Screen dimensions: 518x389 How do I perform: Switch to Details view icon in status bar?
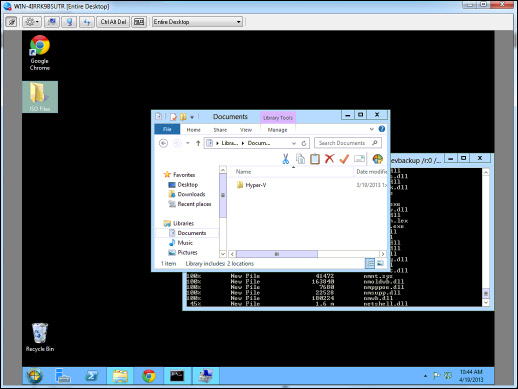pyautogui.click(x=370, y=264)
